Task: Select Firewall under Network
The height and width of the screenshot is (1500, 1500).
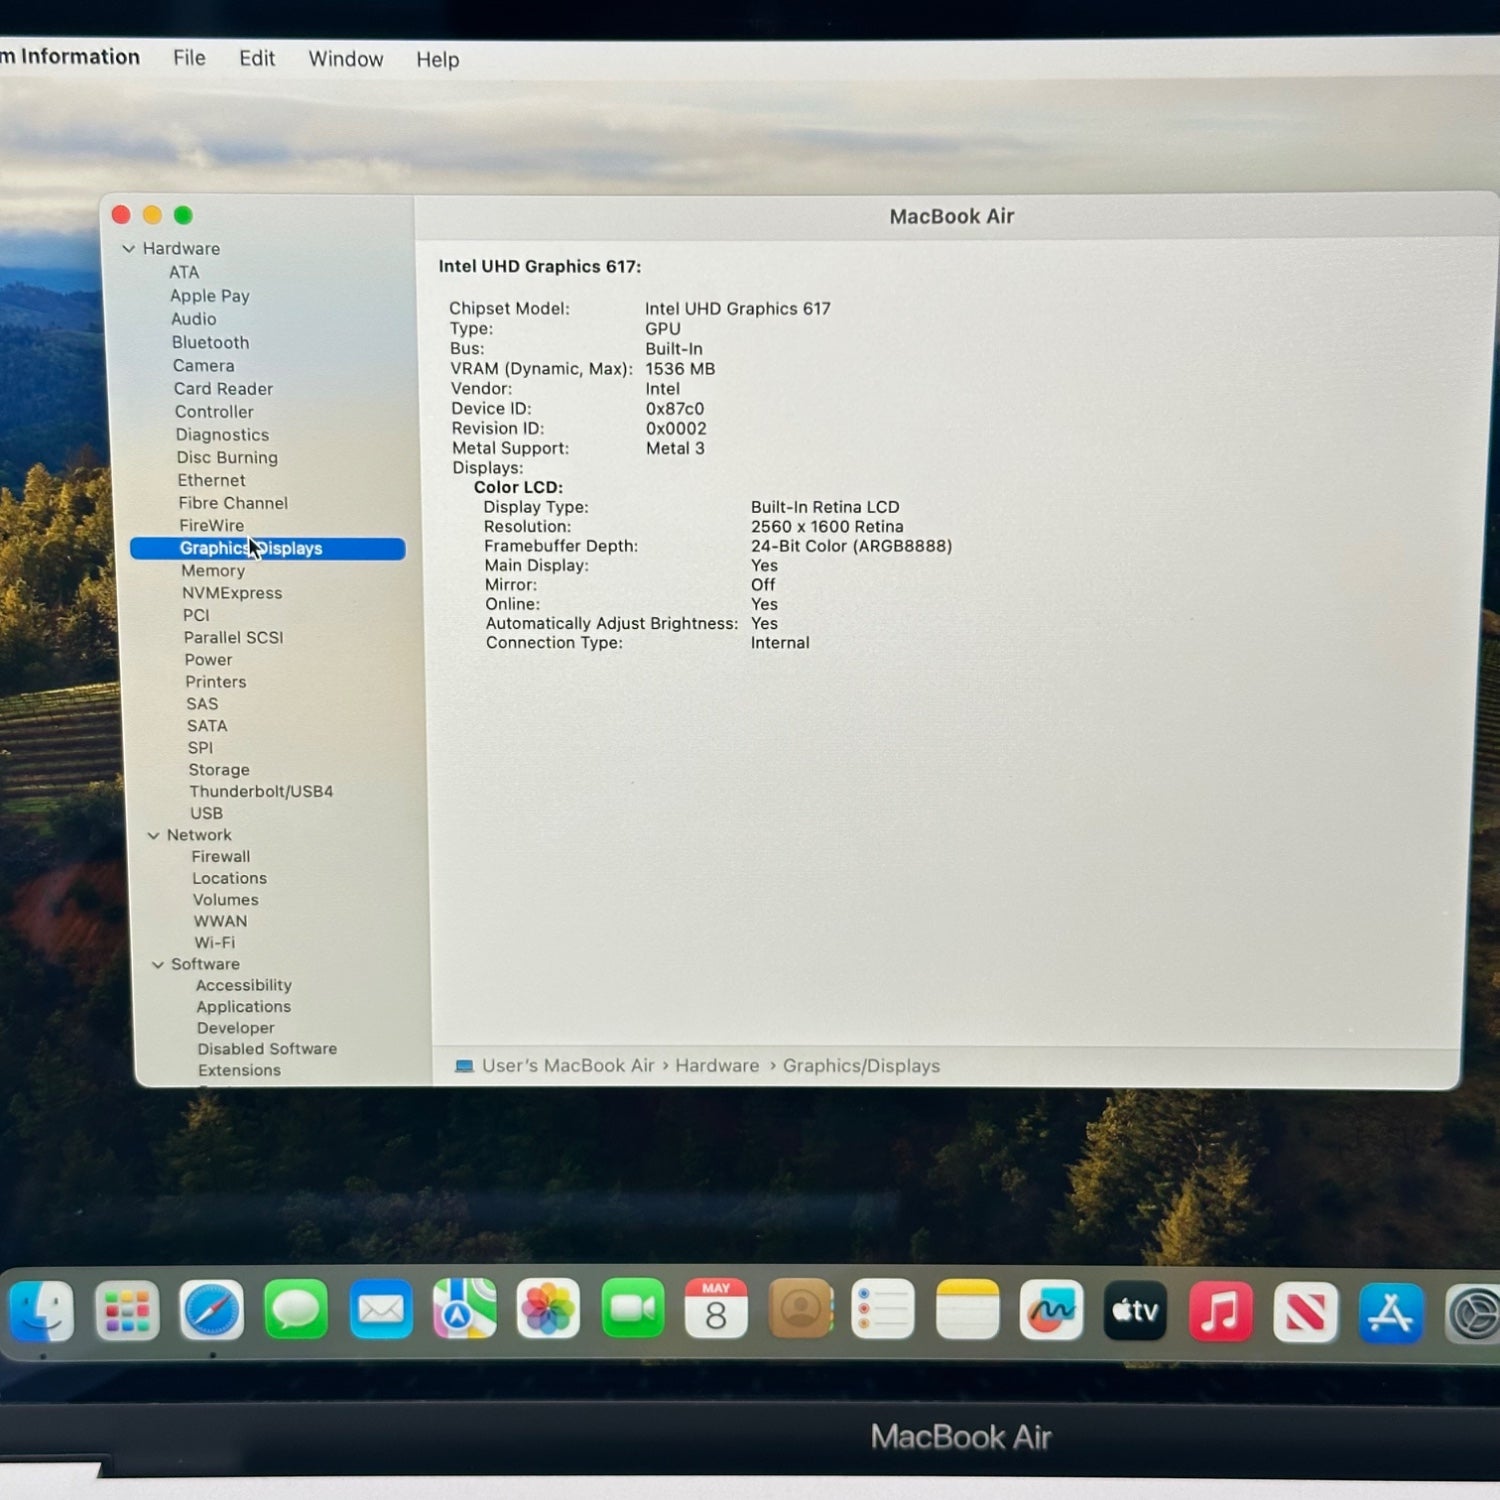Action: [221, 857]
